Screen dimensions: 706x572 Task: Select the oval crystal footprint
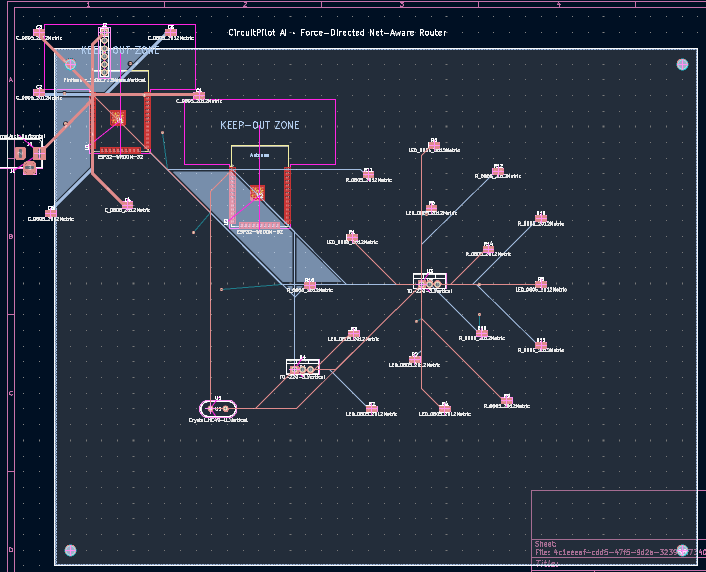coord(218,409)
